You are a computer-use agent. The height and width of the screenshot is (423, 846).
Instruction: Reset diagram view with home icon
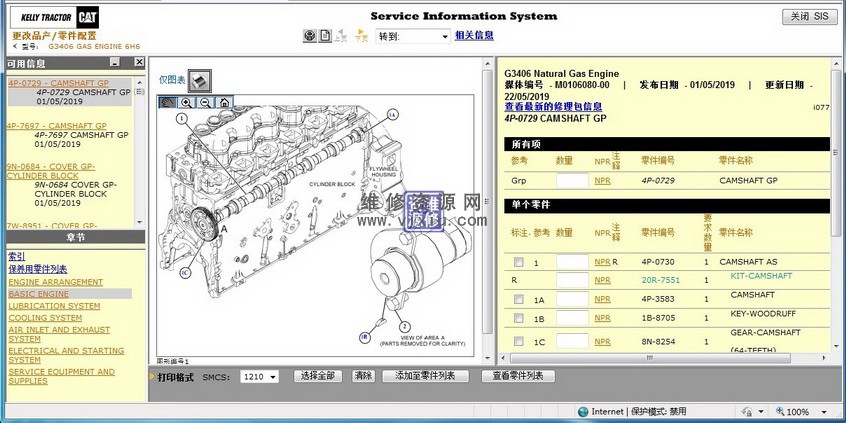pos(223,102)
